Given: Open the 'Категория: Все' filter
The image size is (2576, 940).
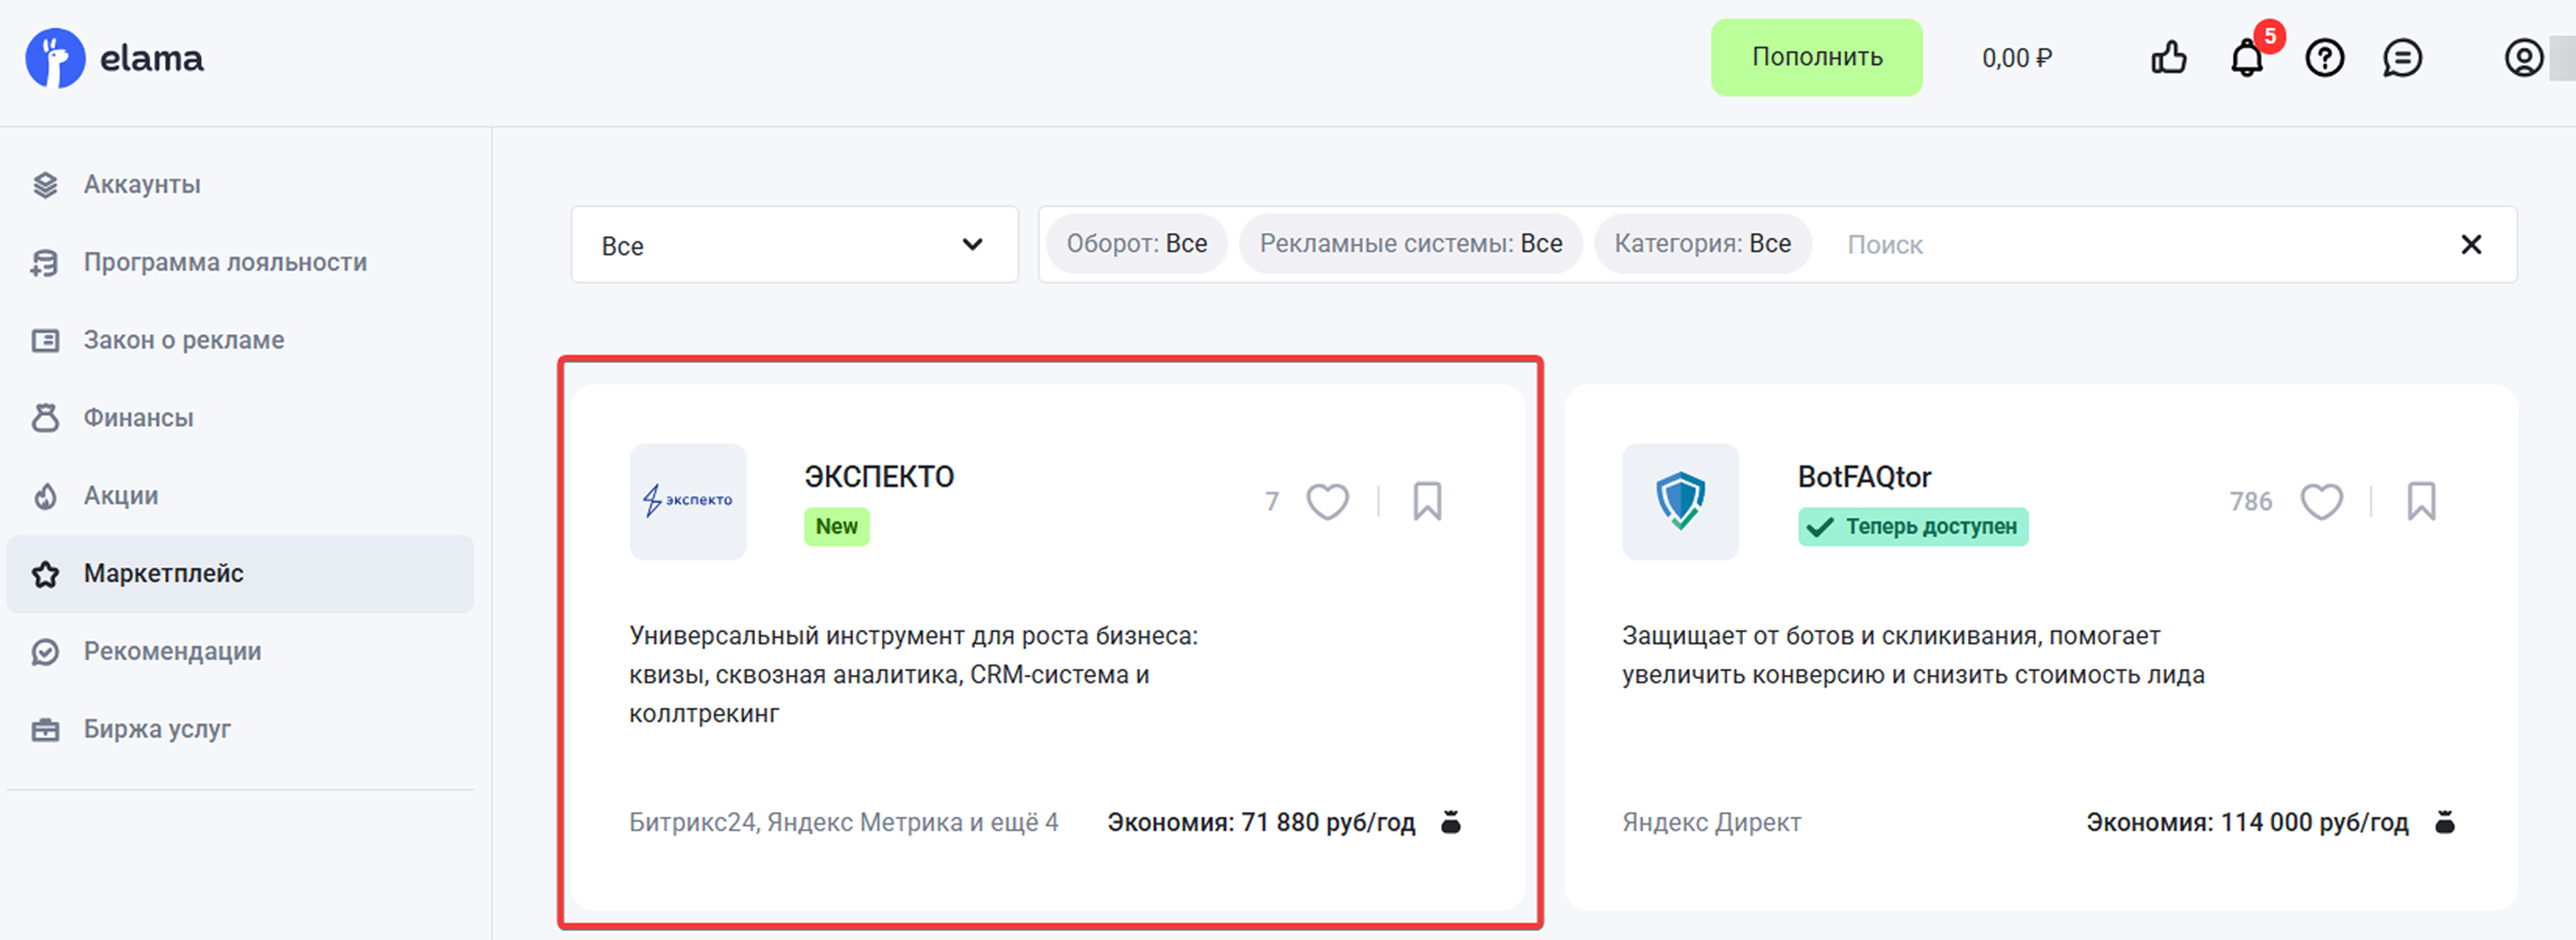Looking at the screenshot, I should 1702,244.
